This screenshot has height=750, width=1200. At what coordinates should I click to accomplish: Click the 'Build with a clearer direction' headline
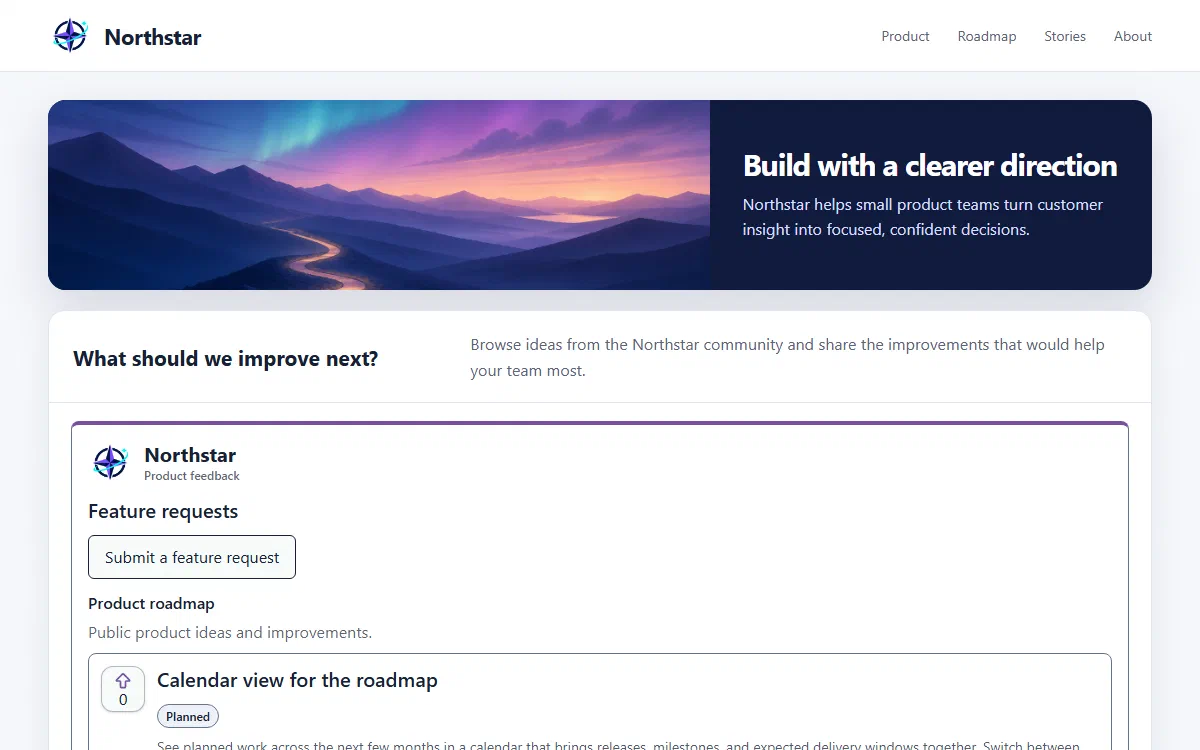tap(930, 166)
